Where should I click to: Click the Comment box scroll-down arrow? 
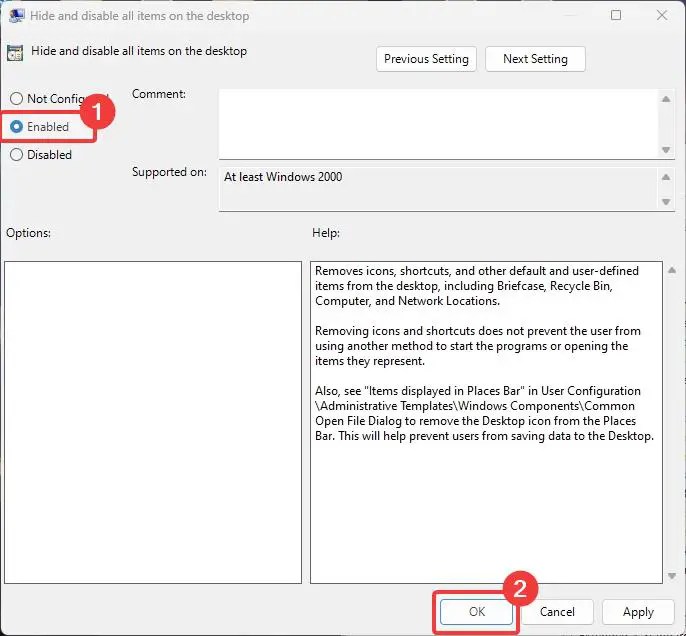[x=666, y=150]
